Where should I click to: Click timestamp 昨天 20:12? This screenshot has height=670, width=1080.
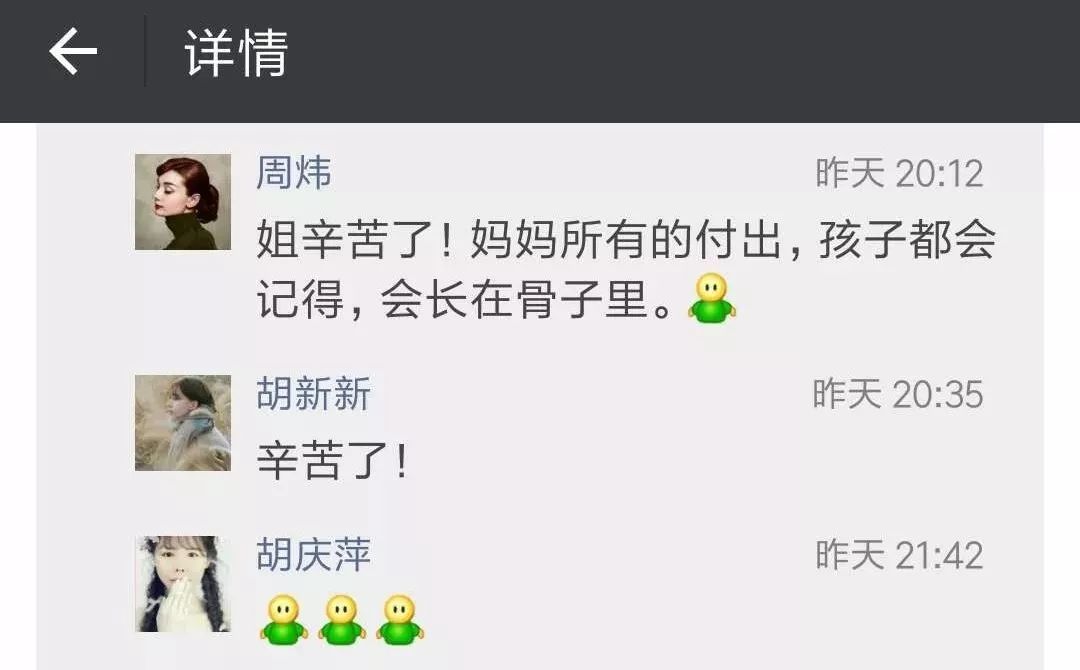[x=899, y=173]
